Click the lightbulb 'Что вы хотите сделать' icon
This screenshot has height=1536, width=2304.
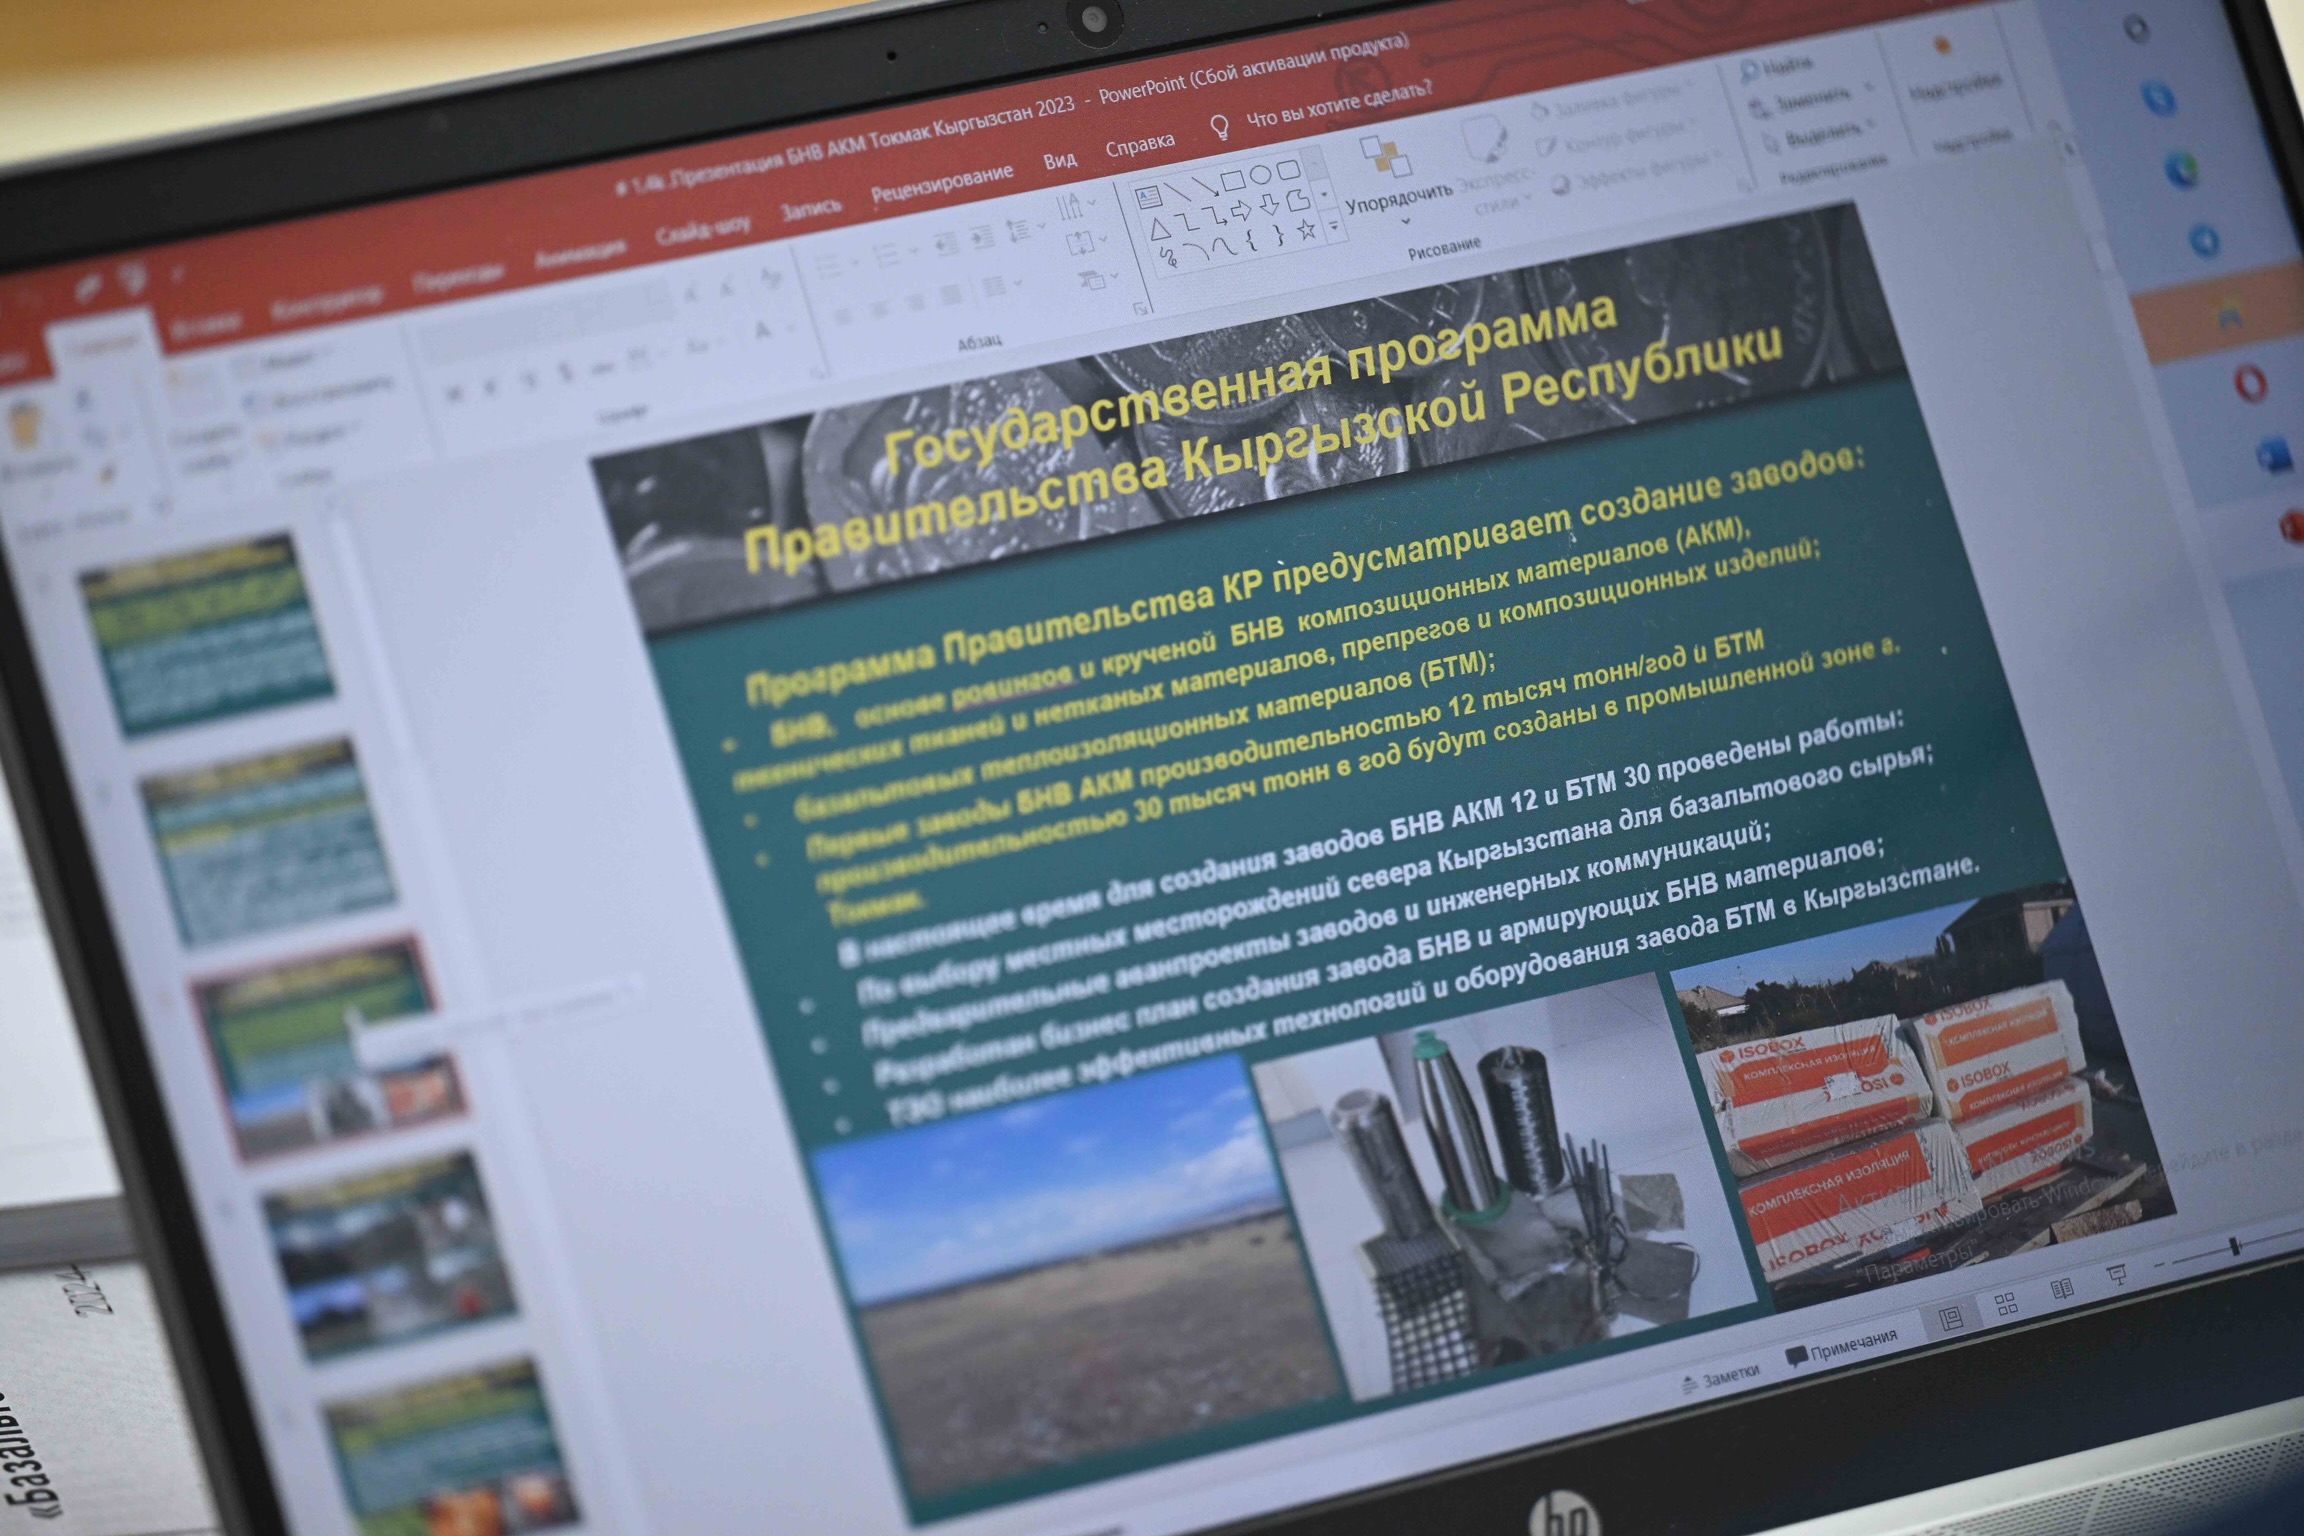coord(1219,127)
